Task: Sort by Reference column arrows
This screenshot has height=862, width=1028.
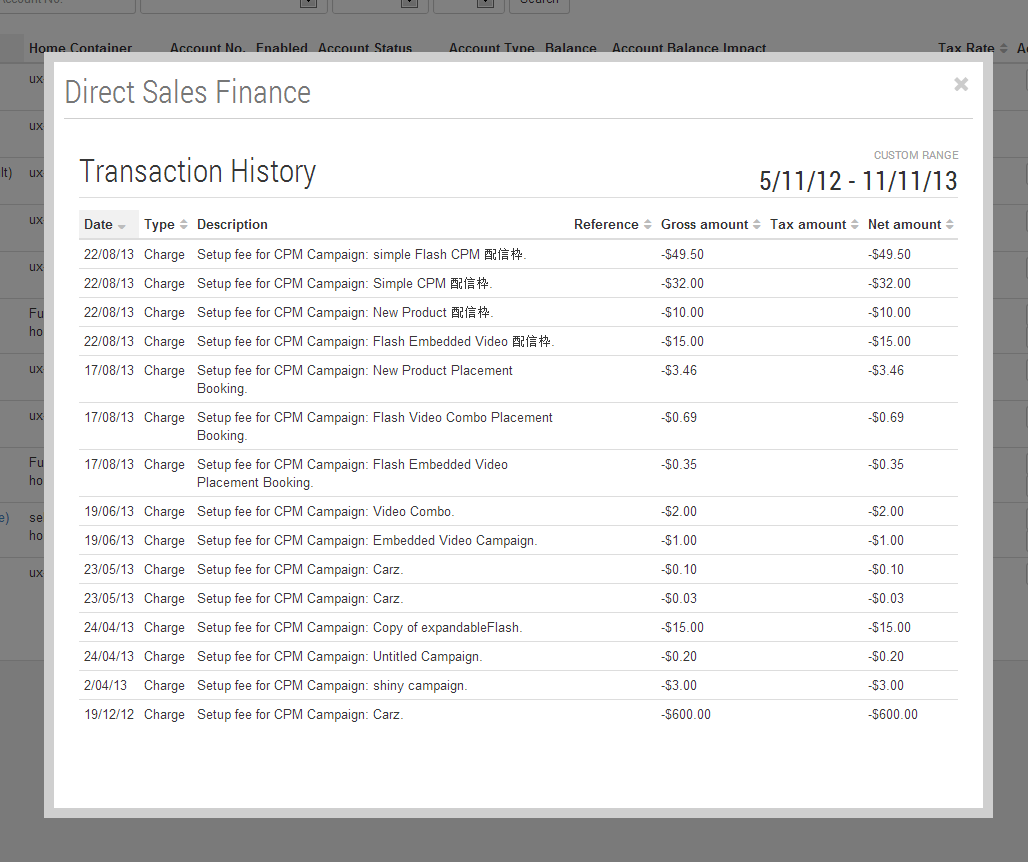Action: pyautogui.click(x=647, y=225)
